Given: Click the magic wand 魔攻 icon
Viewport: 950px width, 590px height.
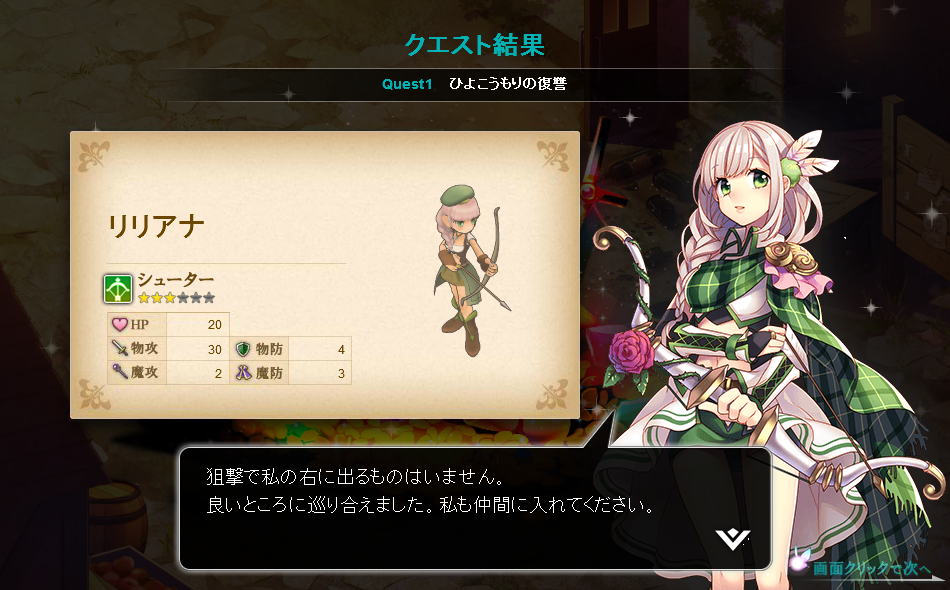Looking at the screenshot, I should click(120, 371).
